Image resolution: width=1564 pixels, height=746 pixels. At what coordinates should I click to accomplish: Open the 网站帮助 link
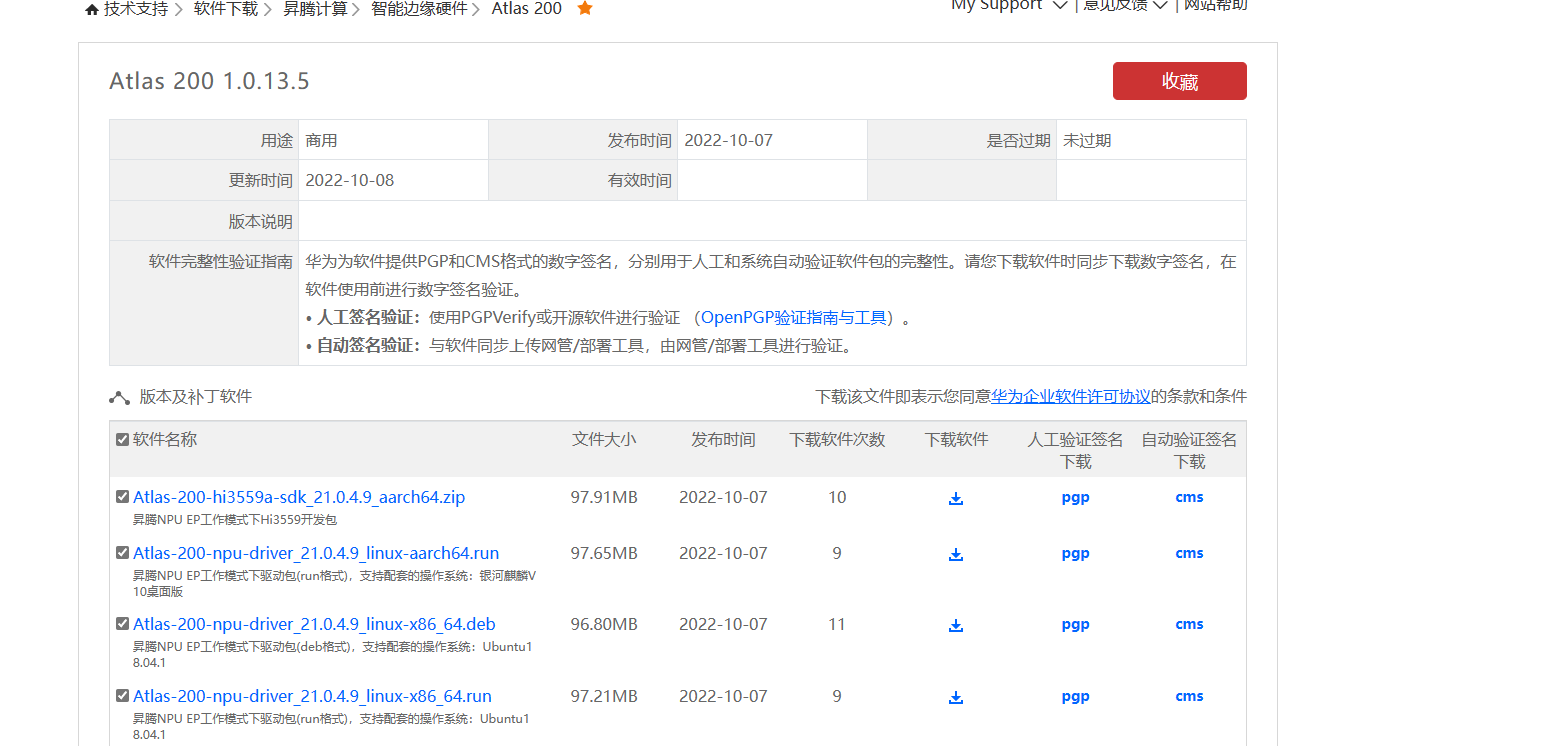[x=1216, y=6]
